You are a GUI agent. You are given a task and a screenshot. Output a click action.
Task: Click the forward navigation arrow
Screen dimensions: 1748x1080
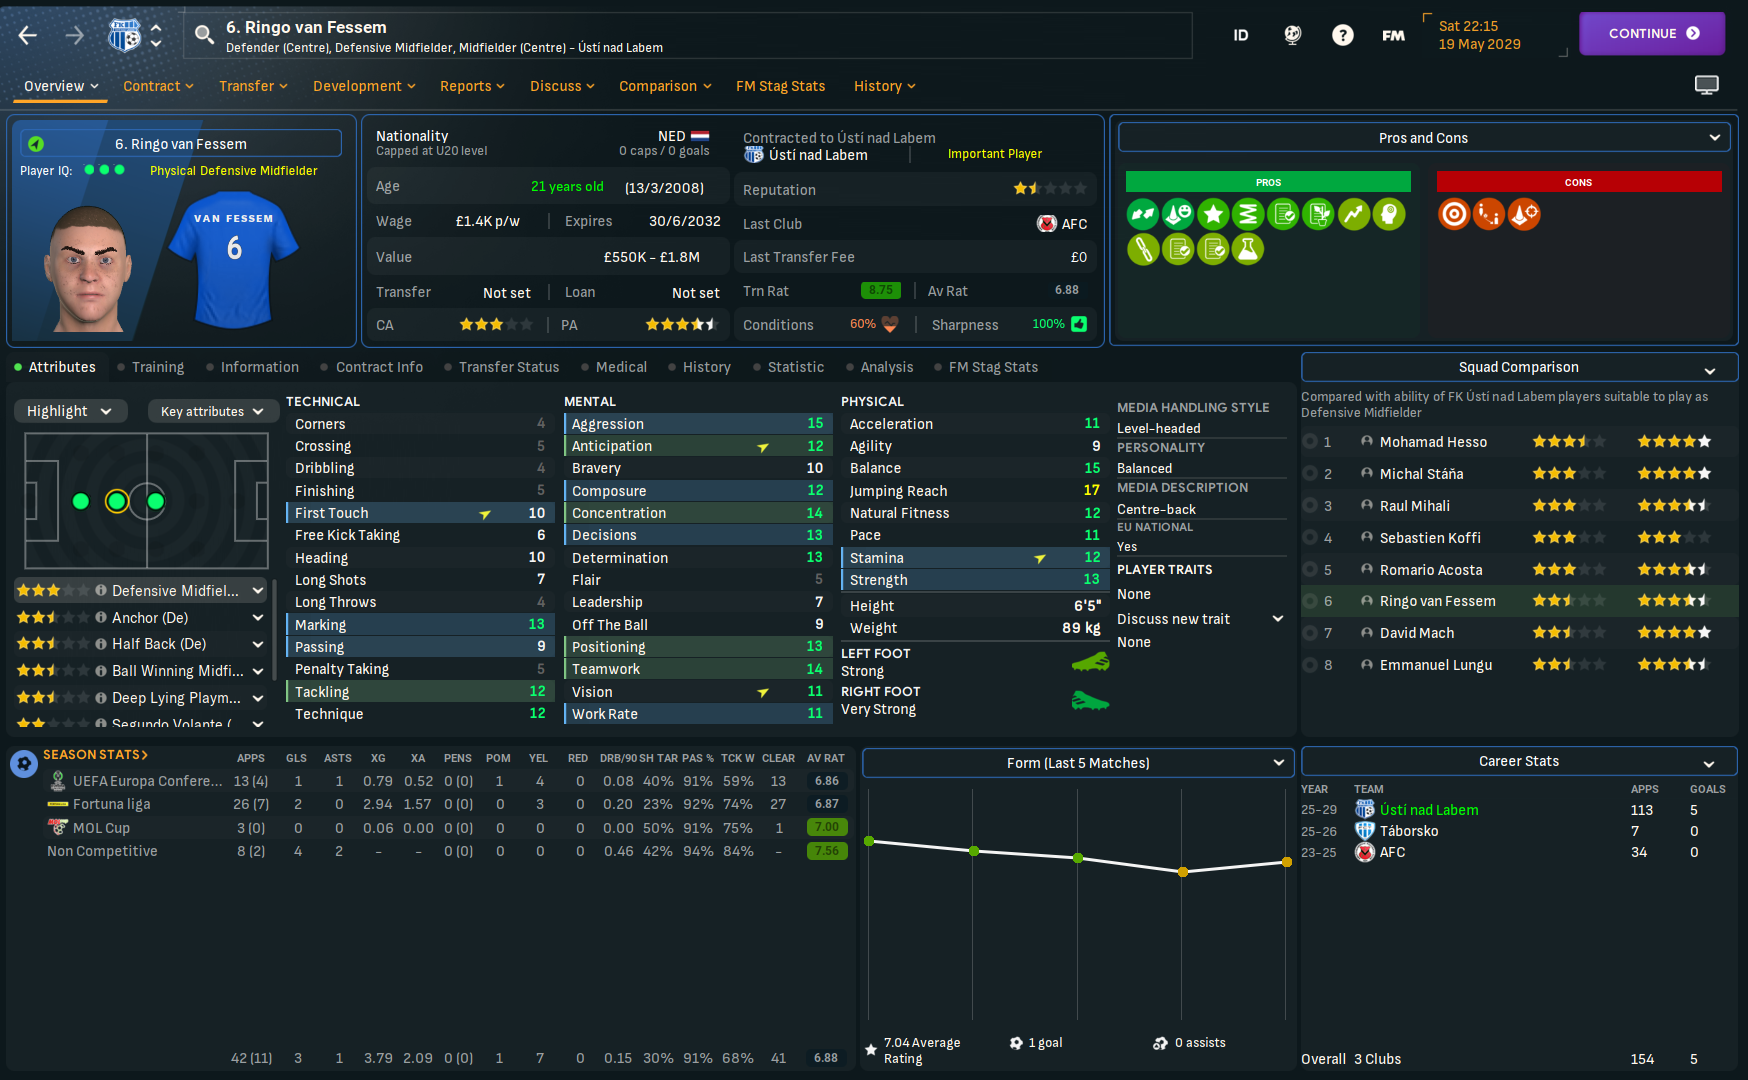tap(75, 35)
